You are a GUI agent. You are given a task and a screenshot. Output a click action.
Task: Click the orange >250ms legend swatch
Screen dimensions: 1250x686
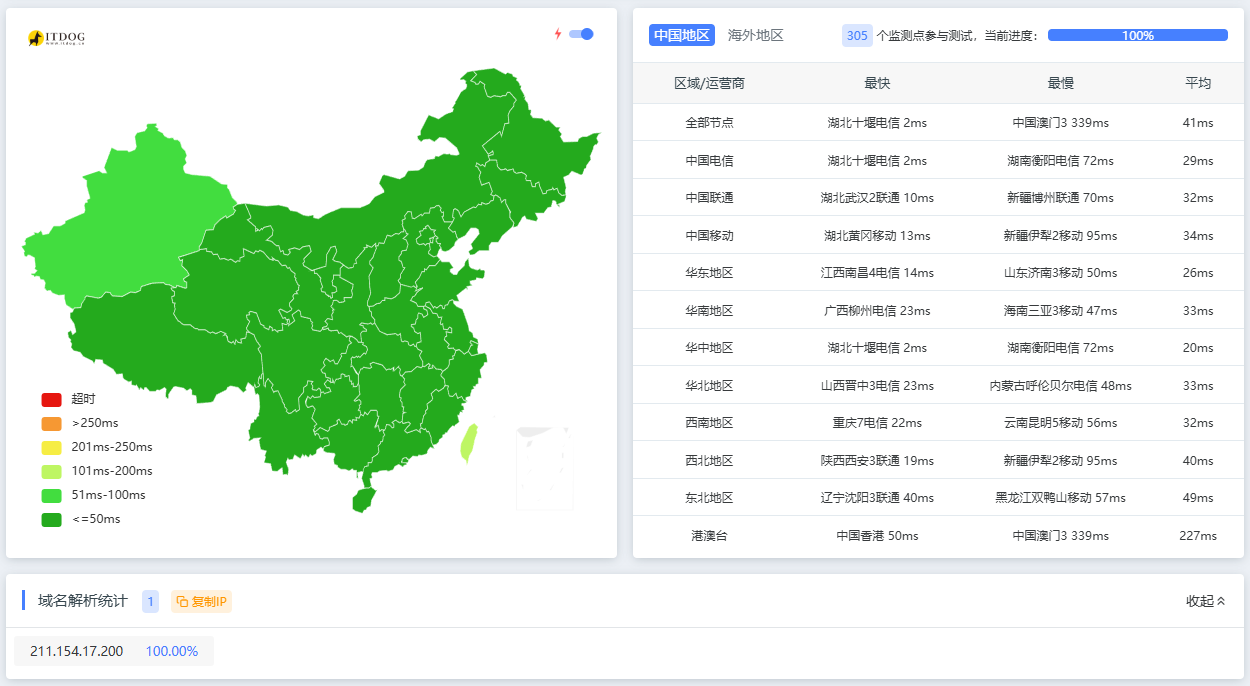click(x=51, y=423)
